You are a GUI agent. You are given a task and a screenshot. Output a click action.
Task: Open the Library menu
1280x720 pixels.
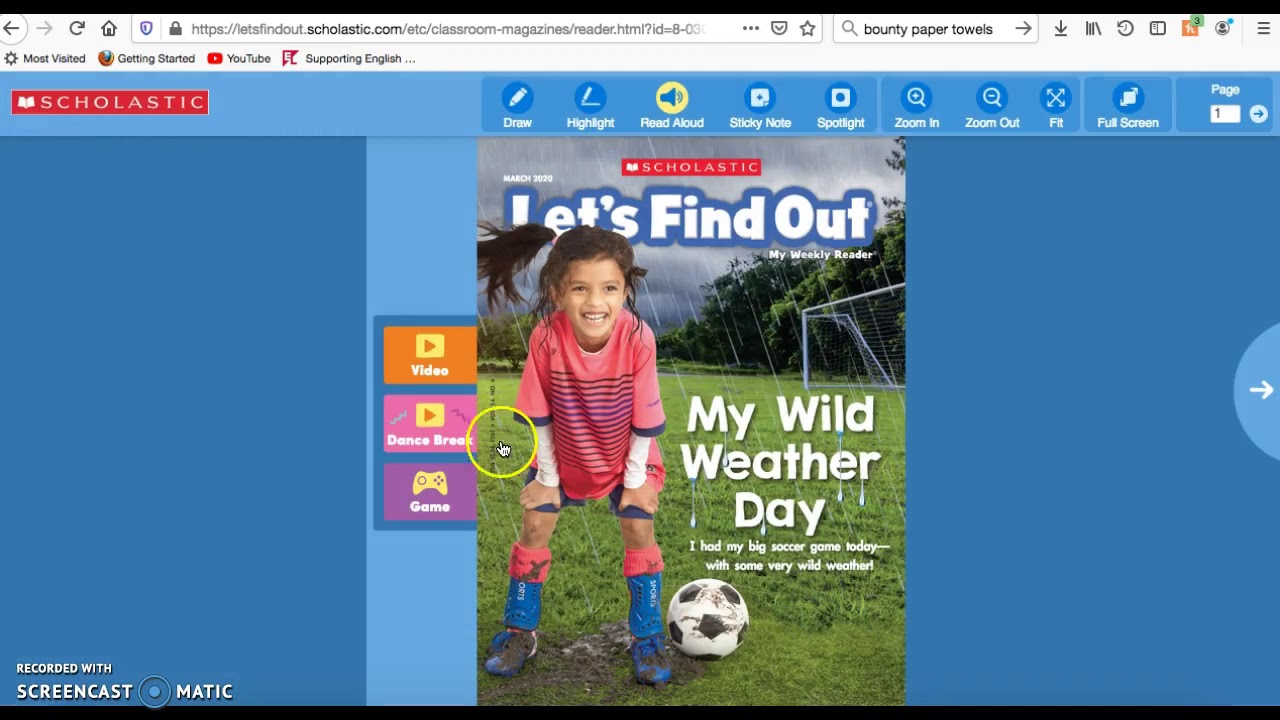[1093, 29]
